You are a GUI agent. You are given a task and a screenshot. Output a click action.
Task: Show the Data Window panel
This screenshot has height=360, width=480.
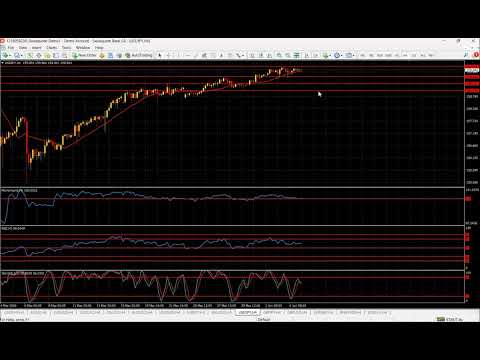[38, 55]
